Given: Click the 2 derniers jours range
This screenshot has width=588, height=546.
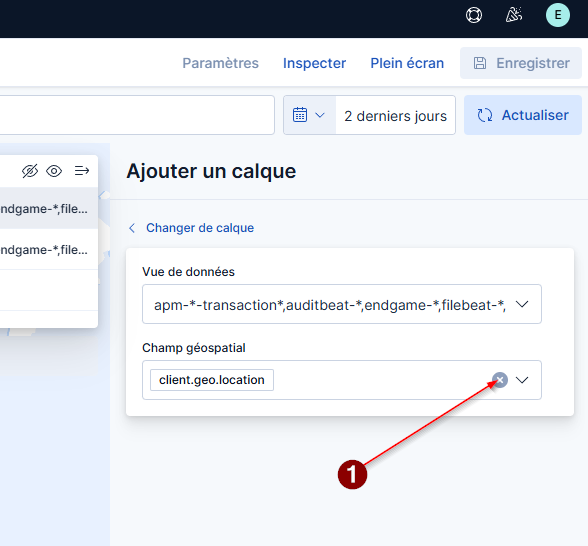Looking at the screenshot, I should click(x=396, y=115).
